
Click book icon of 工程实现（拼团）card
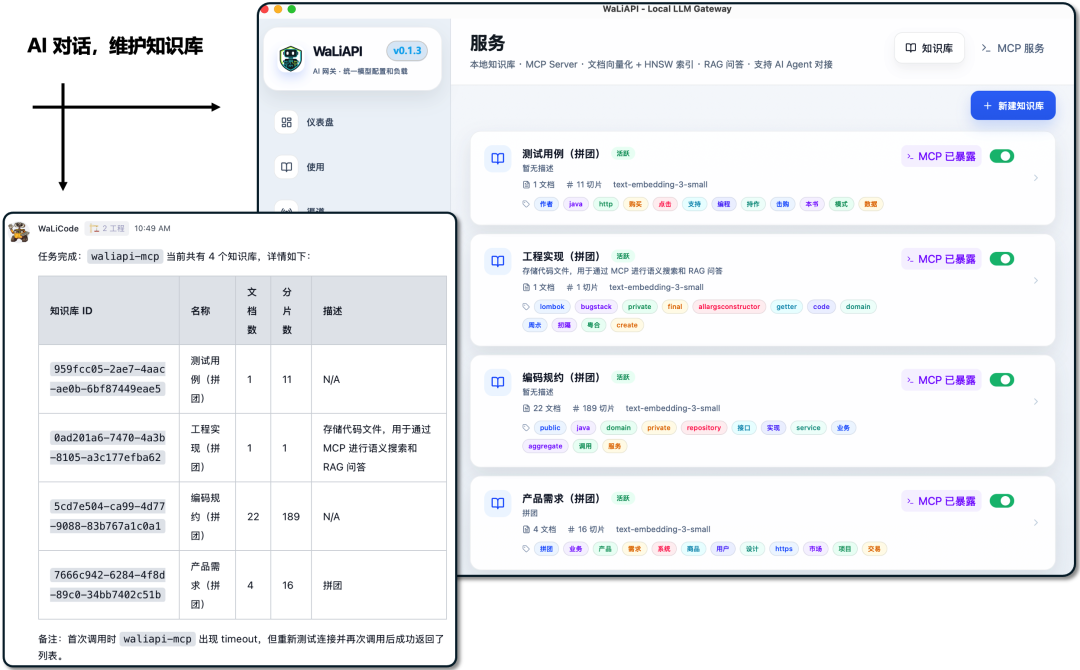(497, 261)
